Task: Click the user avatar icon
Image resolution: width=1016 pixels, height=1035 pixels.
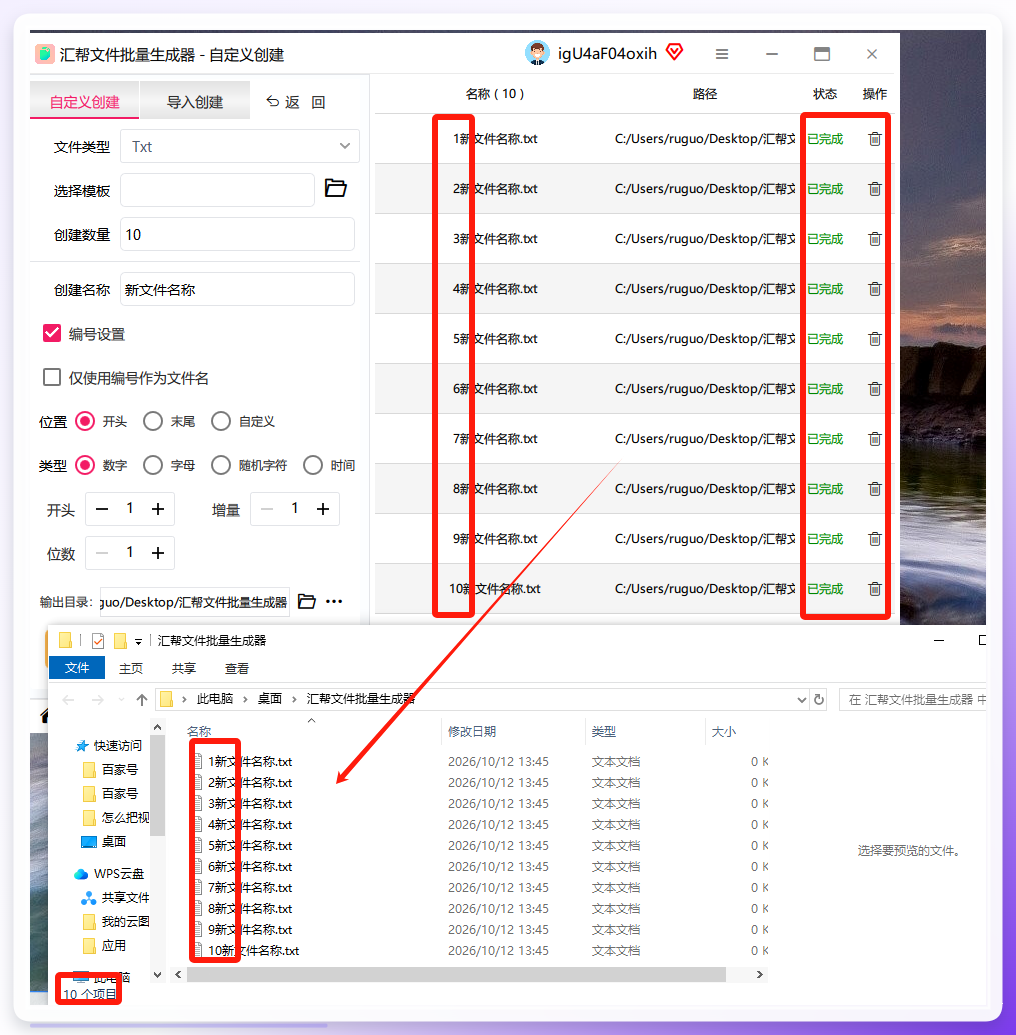Action: tap(537, 53)
